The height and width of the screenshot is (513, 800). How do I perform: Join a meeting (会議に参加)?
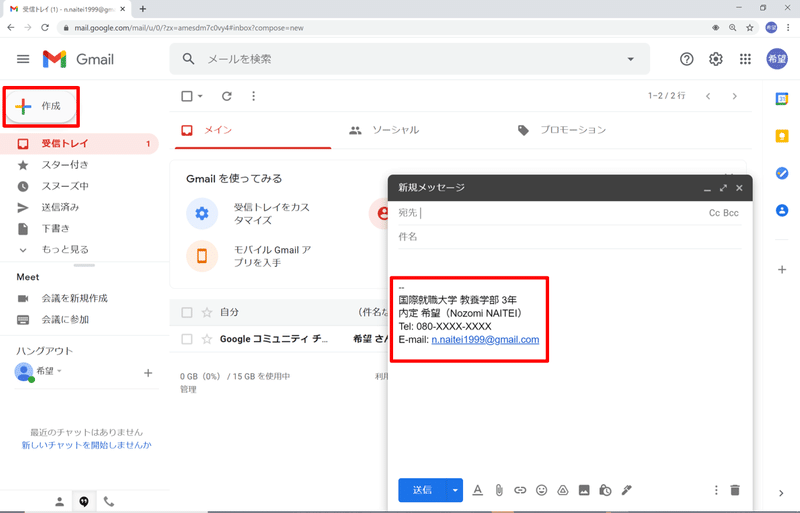pos(65,320)
